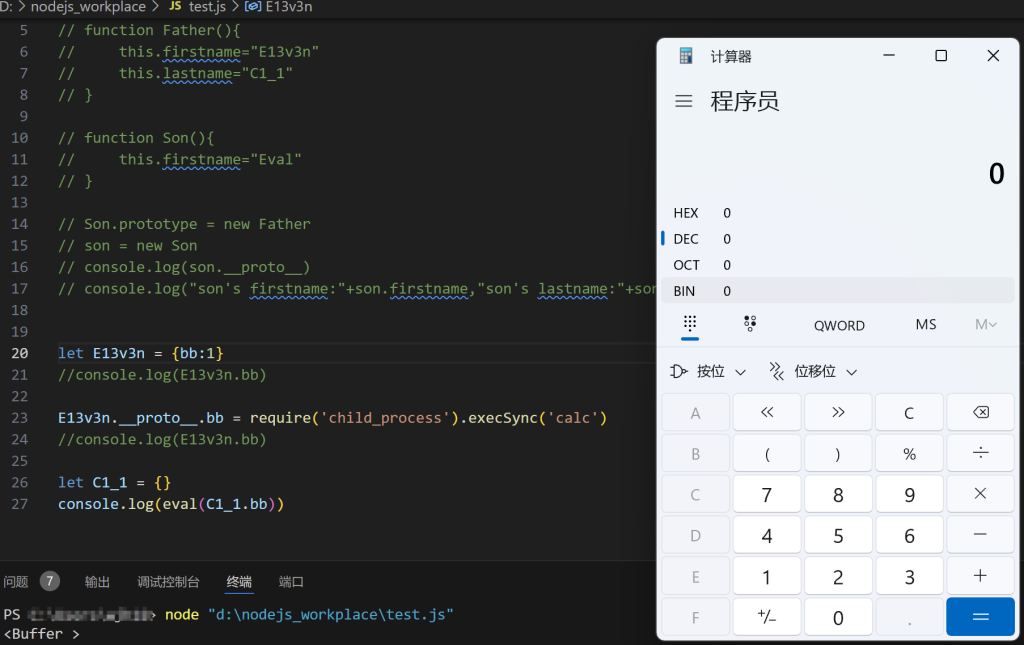Open the 问题 problems panel tab
Image resolution: width=1024 pixels, height=645 pixels.
(16, 582)
